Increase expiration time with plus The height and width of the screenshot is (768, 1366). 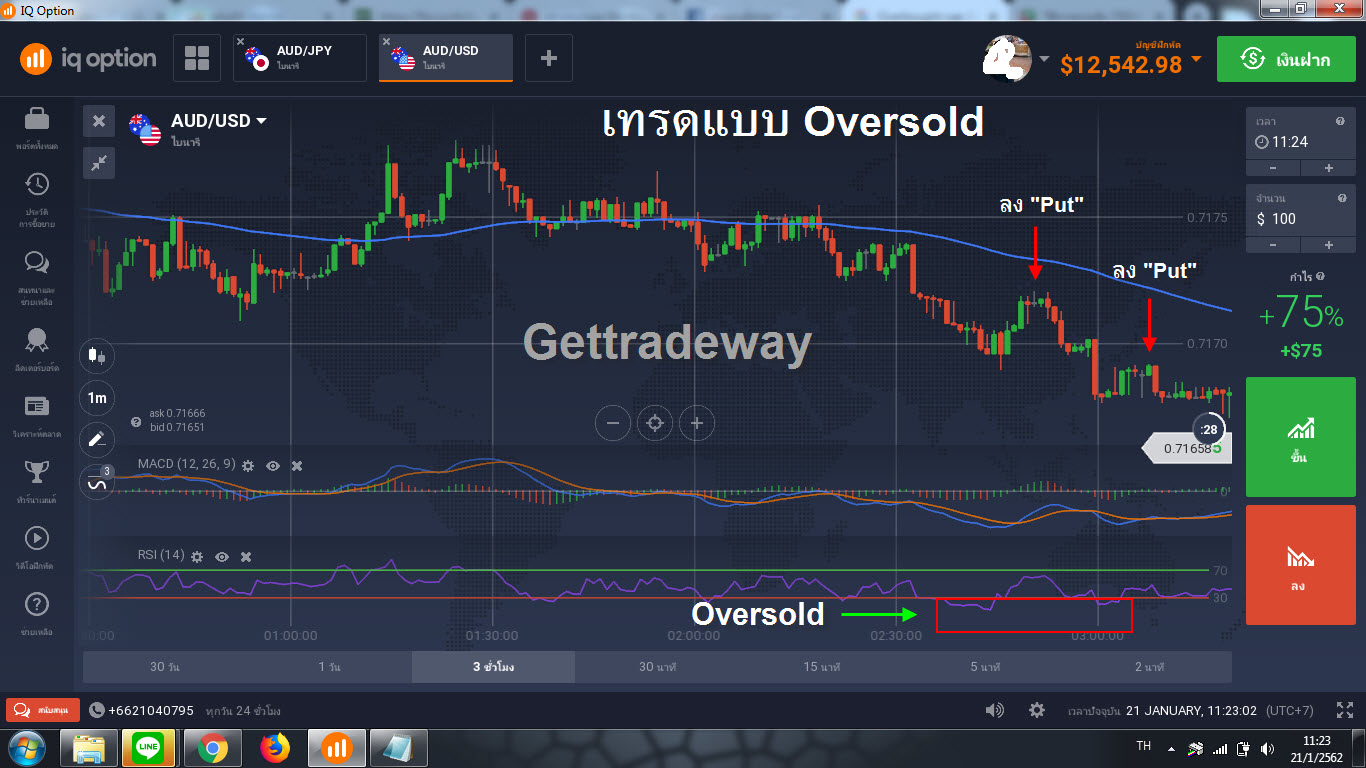(x=1329, y=168)
